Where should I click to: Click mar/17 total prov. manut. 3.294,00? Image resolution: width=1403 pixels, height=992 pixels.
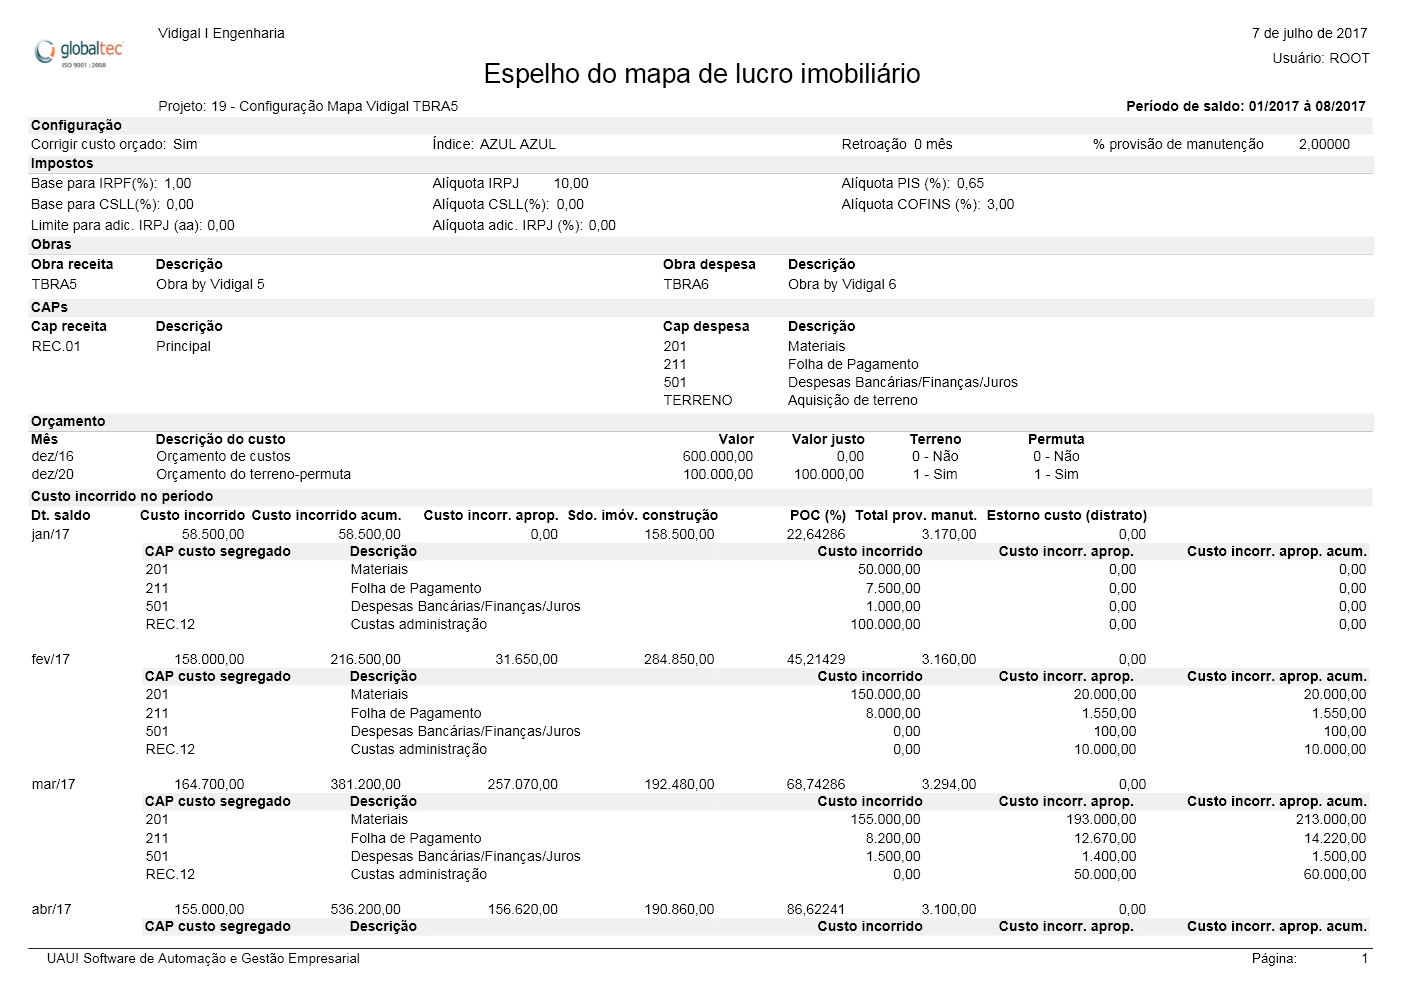click(949, 784)
